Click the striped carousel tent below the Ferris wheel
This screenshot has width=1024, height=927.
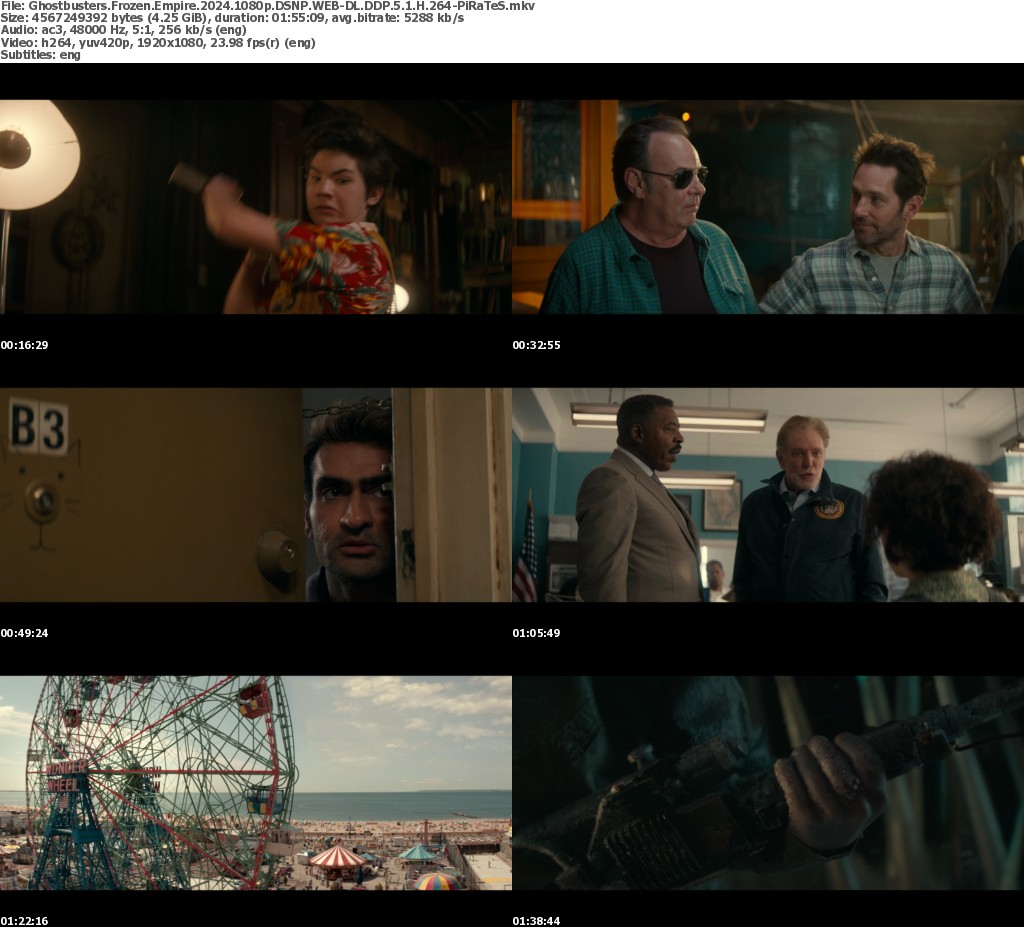point(337,857)
